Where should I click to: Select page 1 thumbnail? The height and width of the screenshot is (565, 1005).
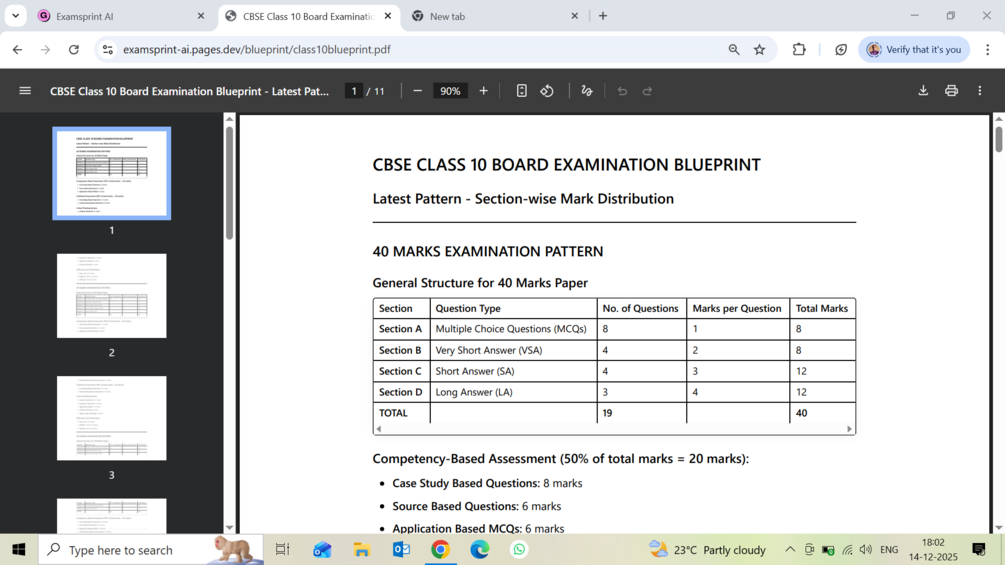[112, 173]
